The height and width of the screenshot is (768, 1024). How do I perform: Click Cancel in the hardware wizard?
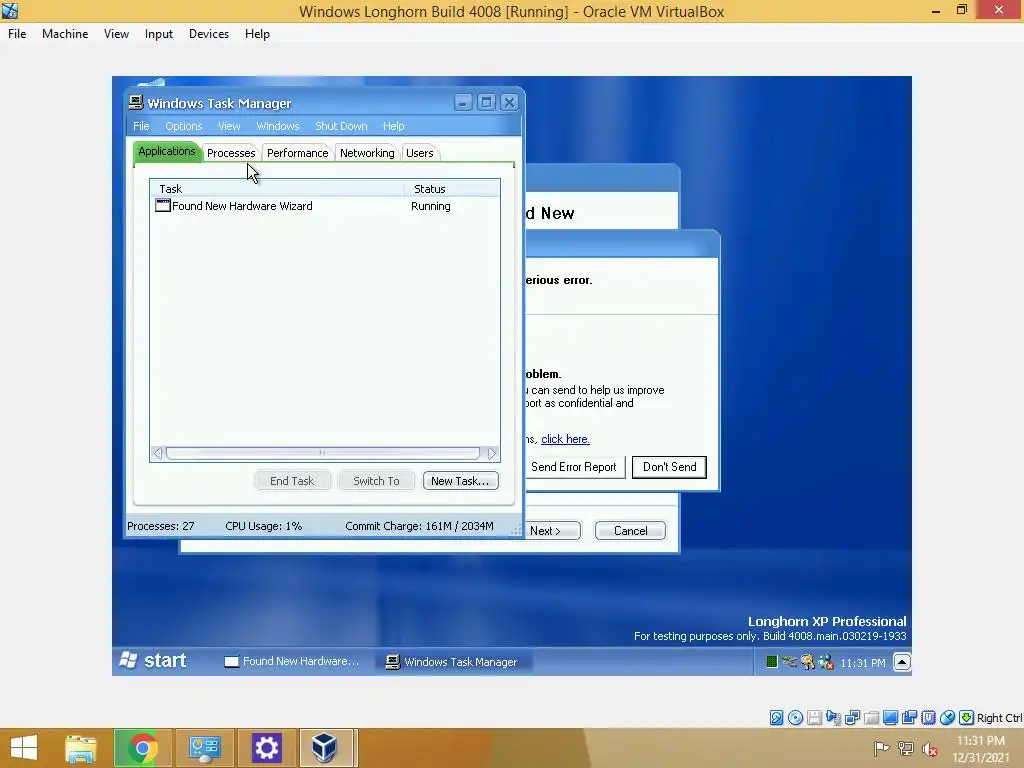click(x=630, y=530)
